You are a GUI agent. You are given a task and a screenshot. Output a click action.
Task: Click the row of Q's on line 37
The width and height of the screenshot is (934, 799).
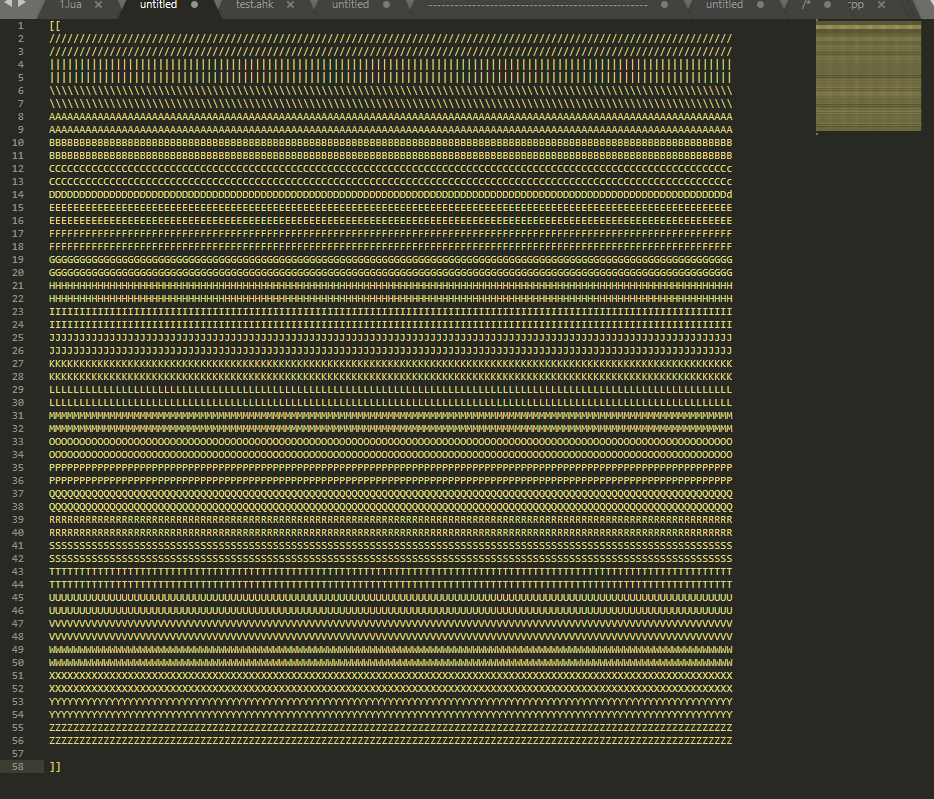391,494
